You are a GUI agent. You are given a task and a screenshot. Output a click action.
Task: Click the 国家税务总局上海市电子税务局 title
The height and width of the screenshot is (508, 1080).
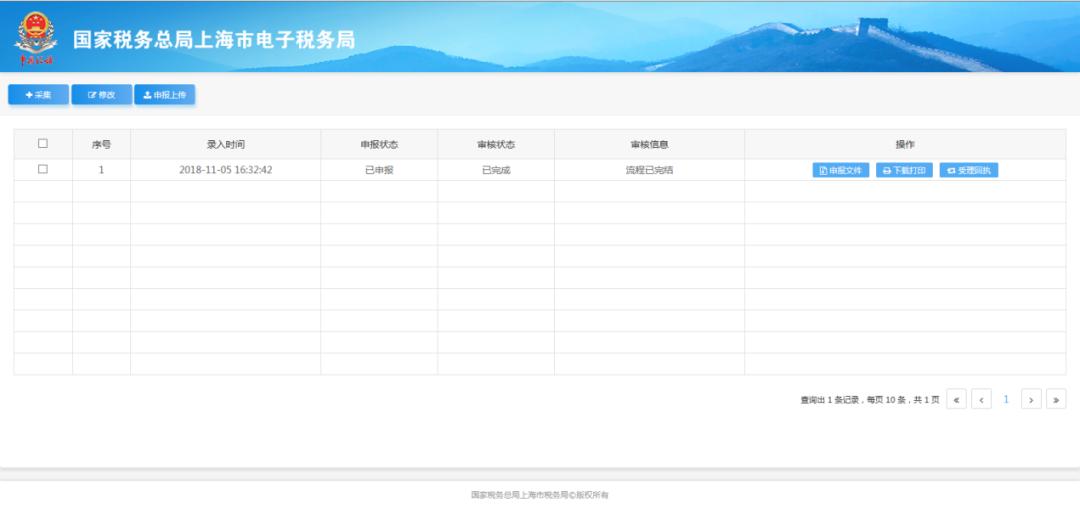click(x=214, y=39)
